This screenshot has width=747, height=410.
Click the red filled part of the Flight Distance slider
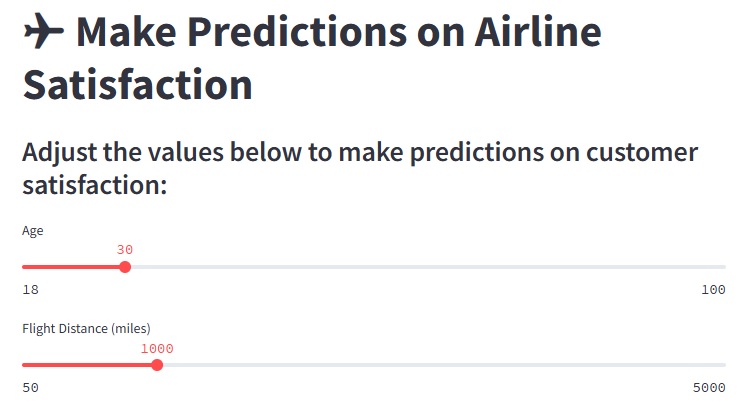(x=88, y=365)
